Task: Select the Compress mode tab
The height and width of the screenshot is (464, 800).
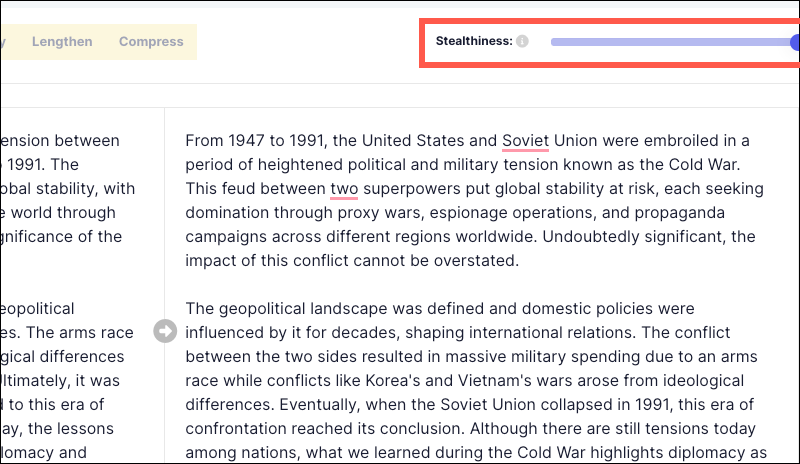Action: [x=151, y=42]
